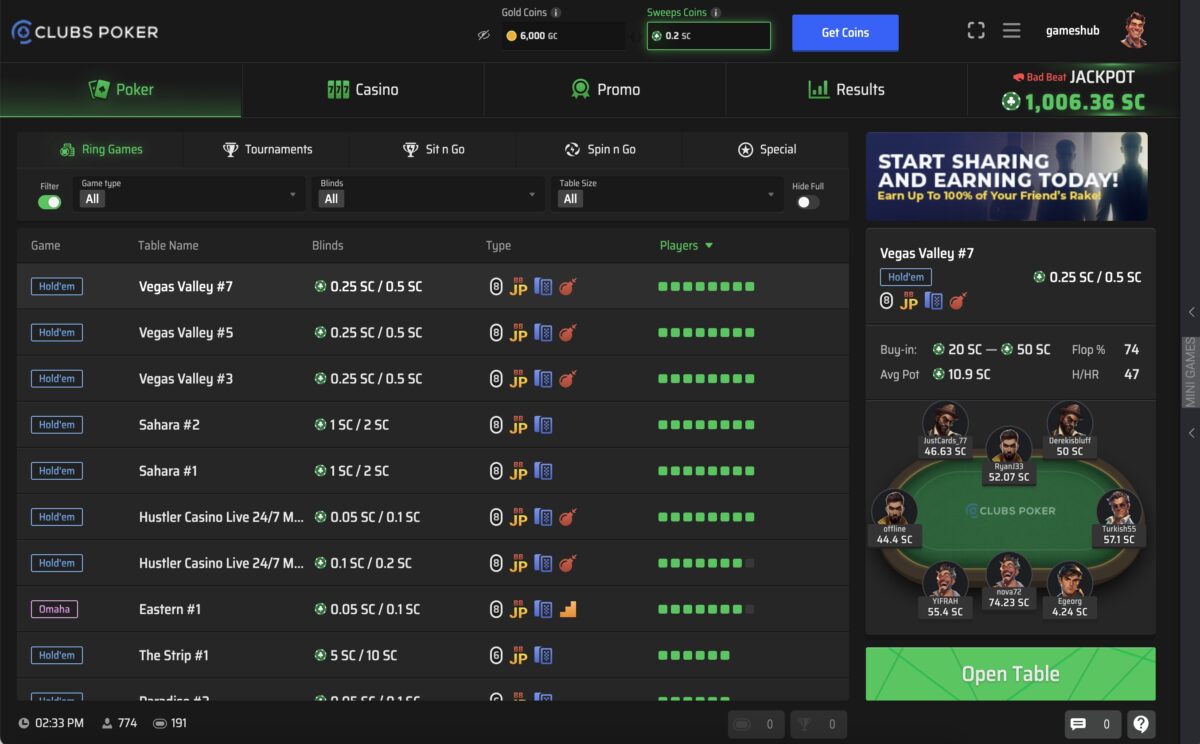Select the Gold Coins 6,000 GC balance
The height and width of the screenshot is (744, 1200).
[564, 36]
